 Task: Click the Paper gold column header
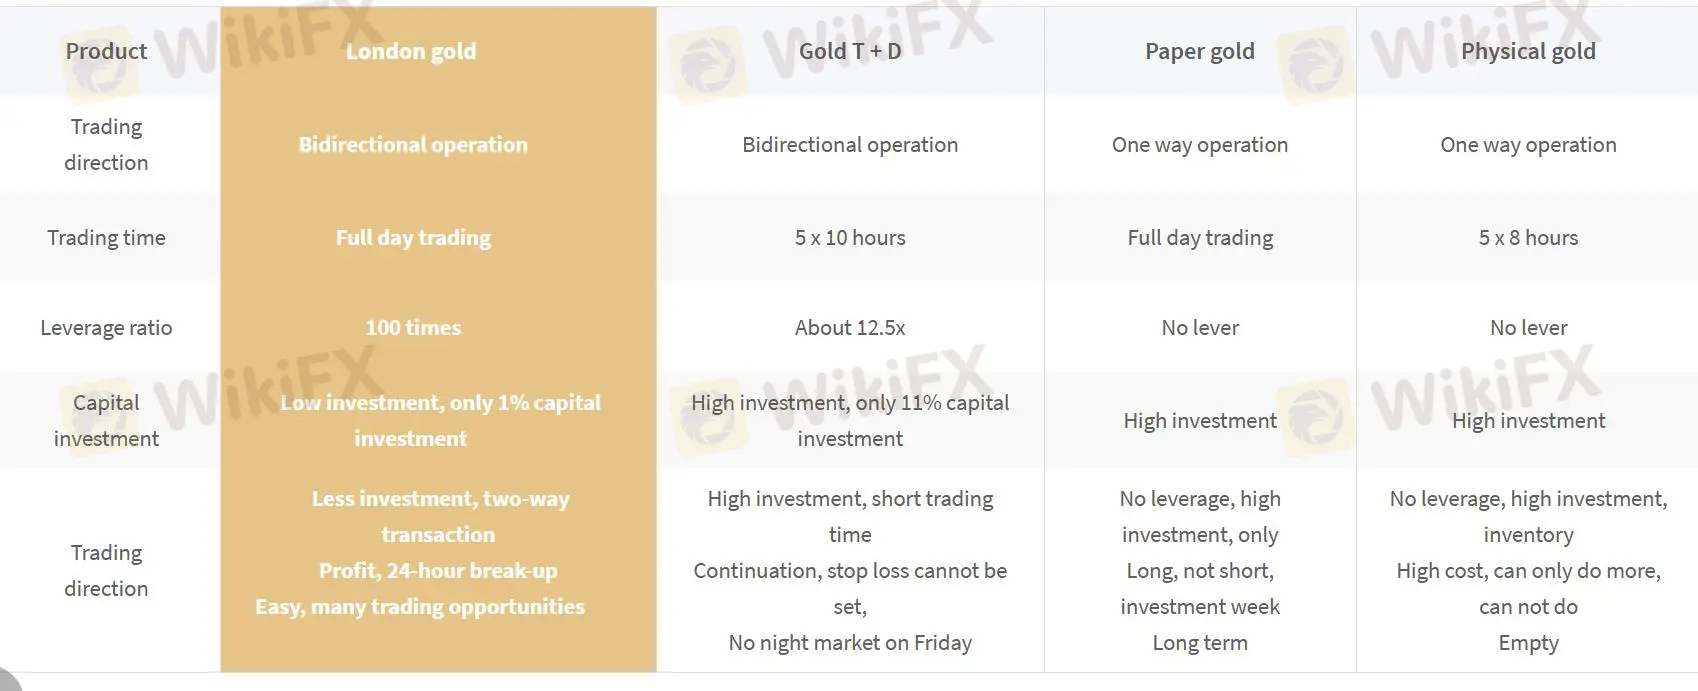(1199, 52)
